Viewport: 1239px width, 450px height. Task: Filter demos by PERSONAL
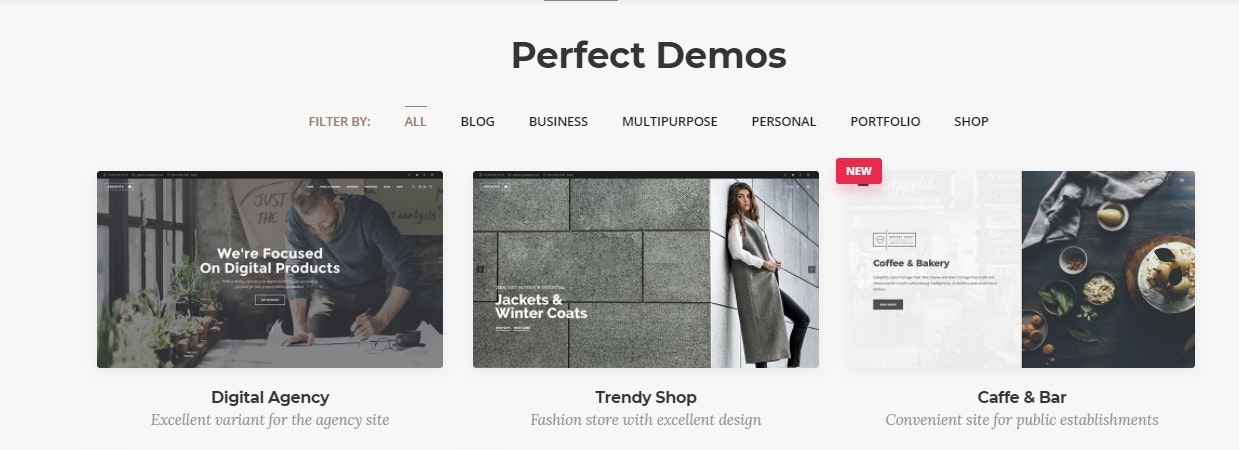pos(784,122)
